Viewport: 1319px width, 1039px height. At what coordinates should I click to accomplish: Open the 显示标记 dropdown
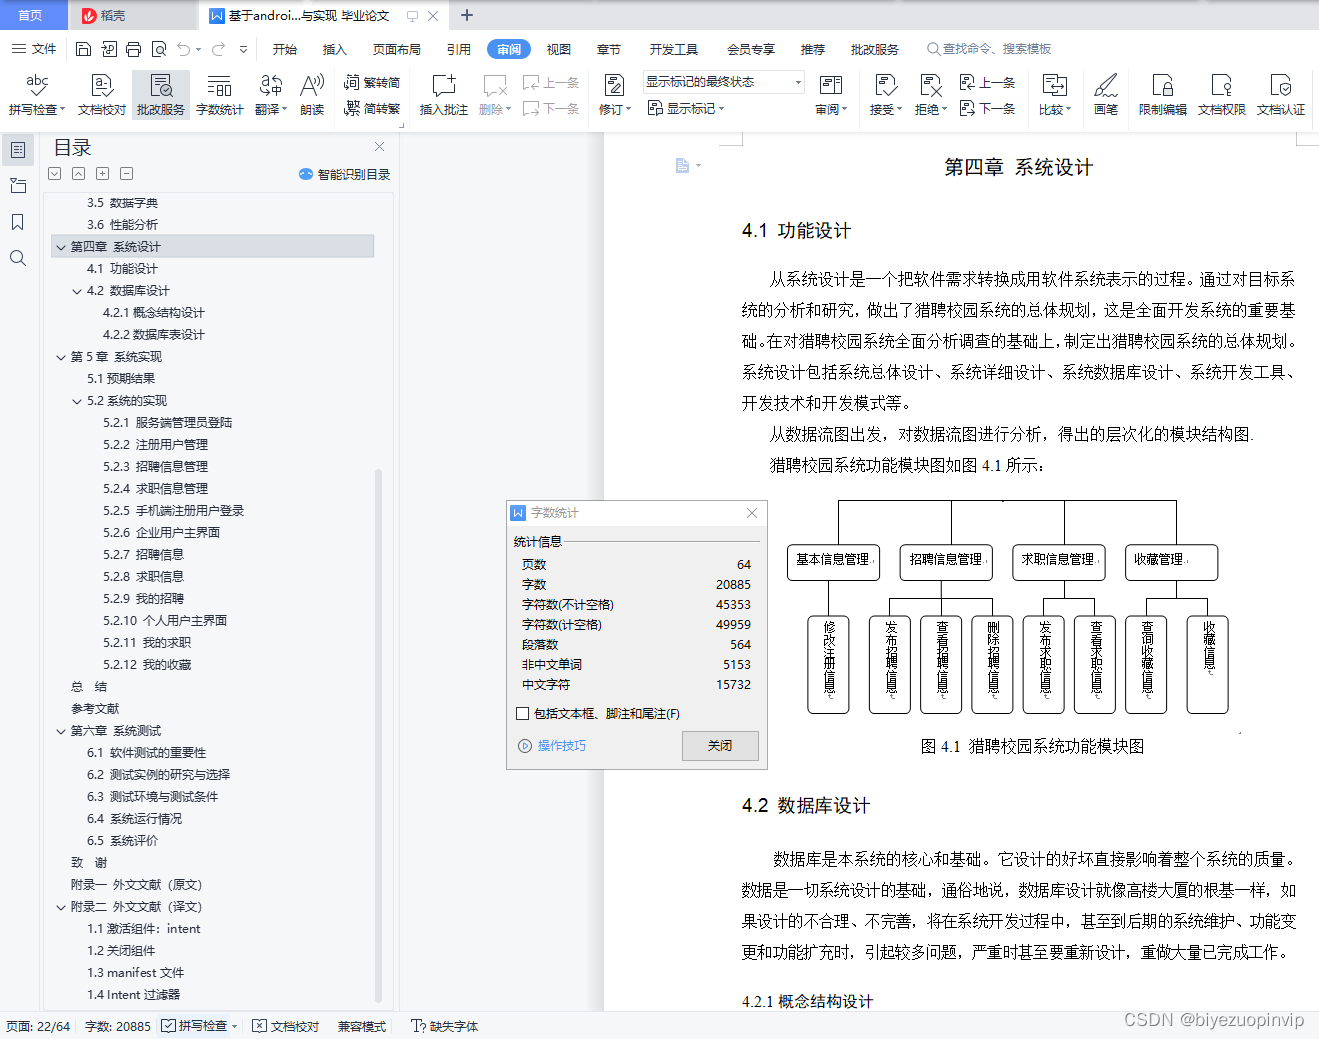(686, 108)
